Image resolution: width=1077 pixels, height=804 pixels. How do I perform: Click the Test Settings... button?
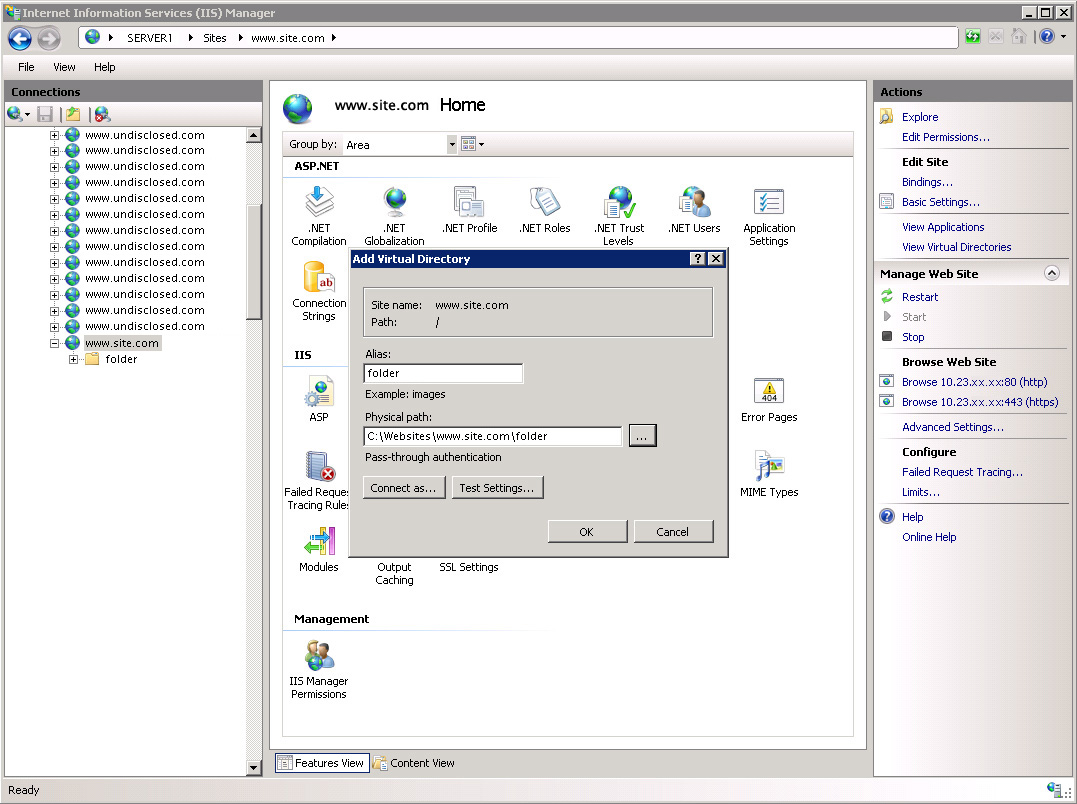497,487
